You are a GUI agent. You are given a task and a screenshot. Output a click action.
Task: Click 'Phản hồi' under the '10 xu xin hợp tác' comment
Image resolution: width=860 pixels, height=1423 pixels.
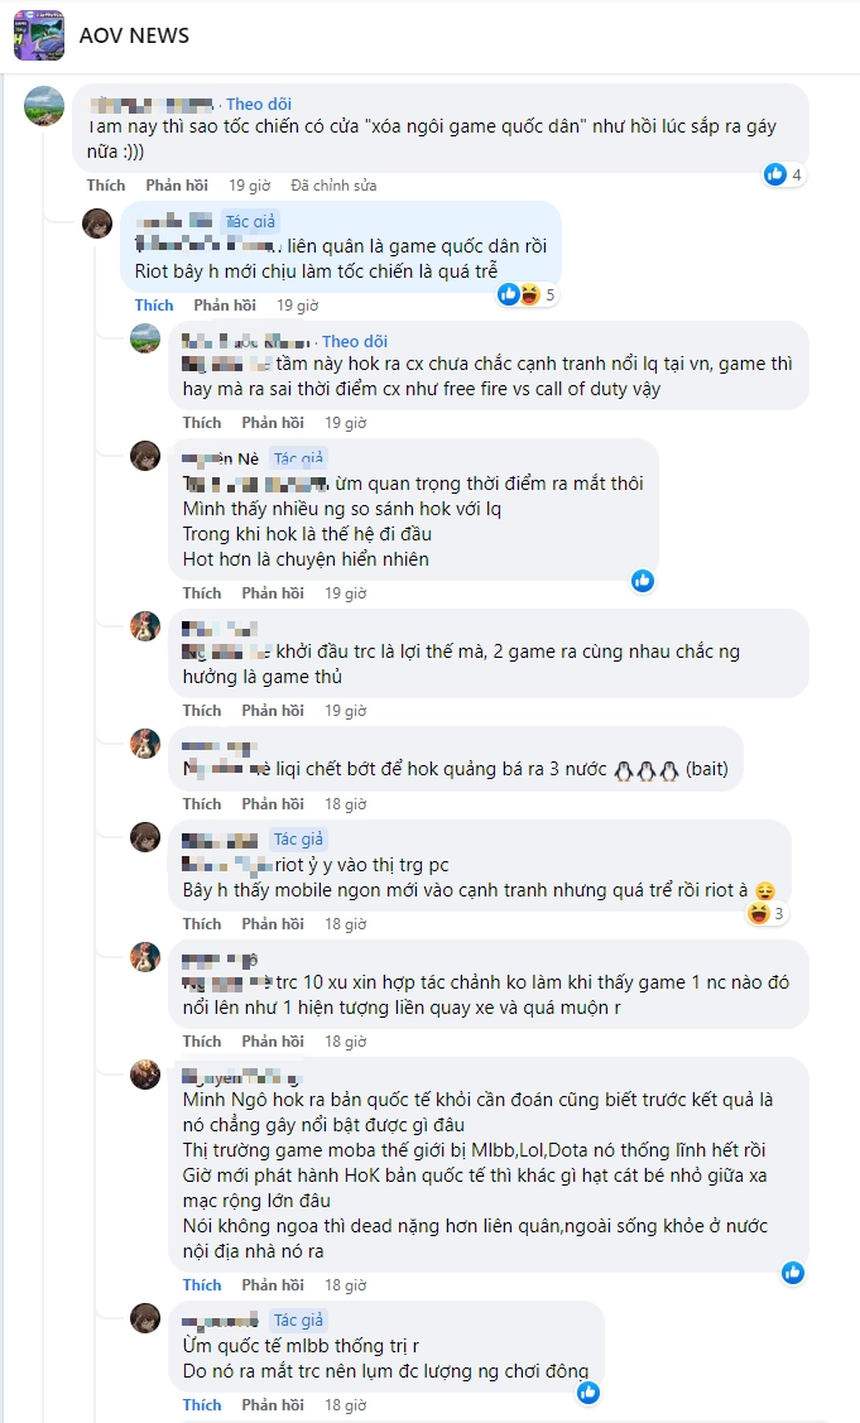[x=274, y=1040]
